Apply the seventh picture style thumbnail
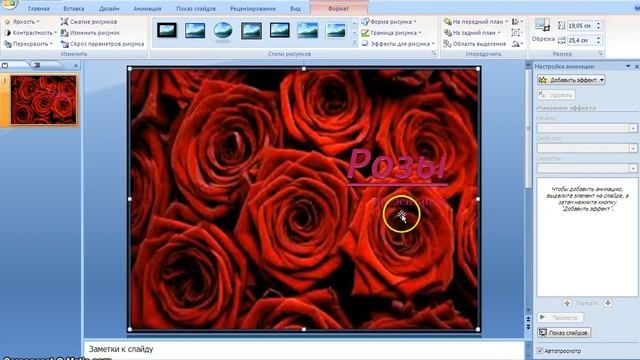Screen dimensions: 640x360 click(x=336, y=30)
